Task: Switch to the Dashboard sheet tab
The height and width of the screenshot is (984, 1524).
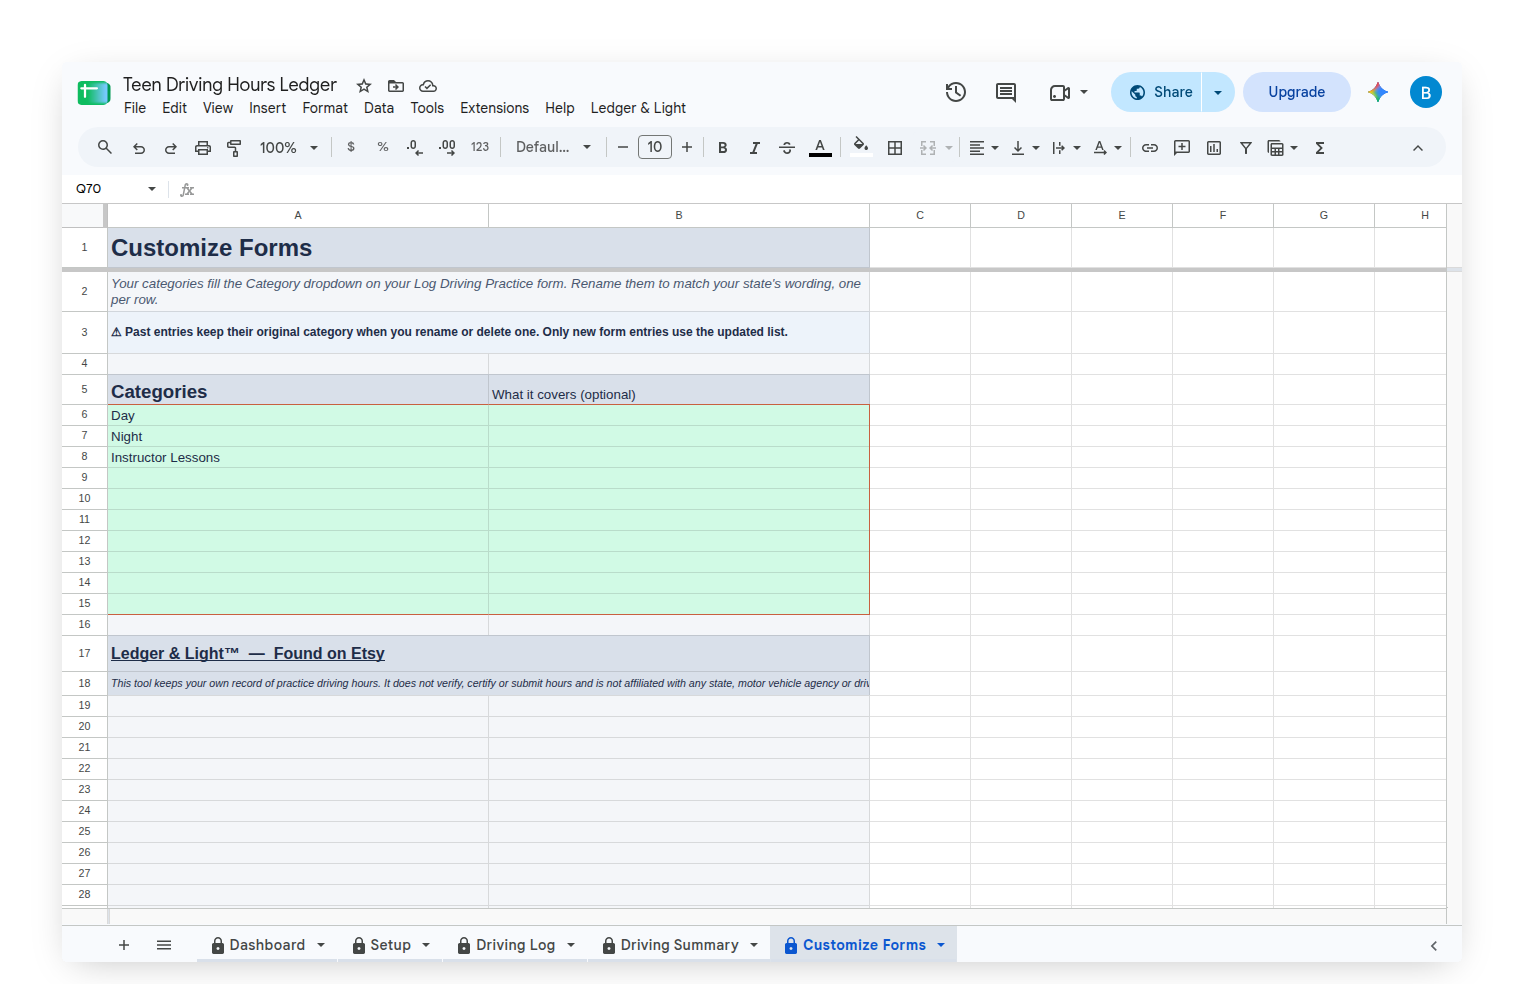Action: pos(267,945)
